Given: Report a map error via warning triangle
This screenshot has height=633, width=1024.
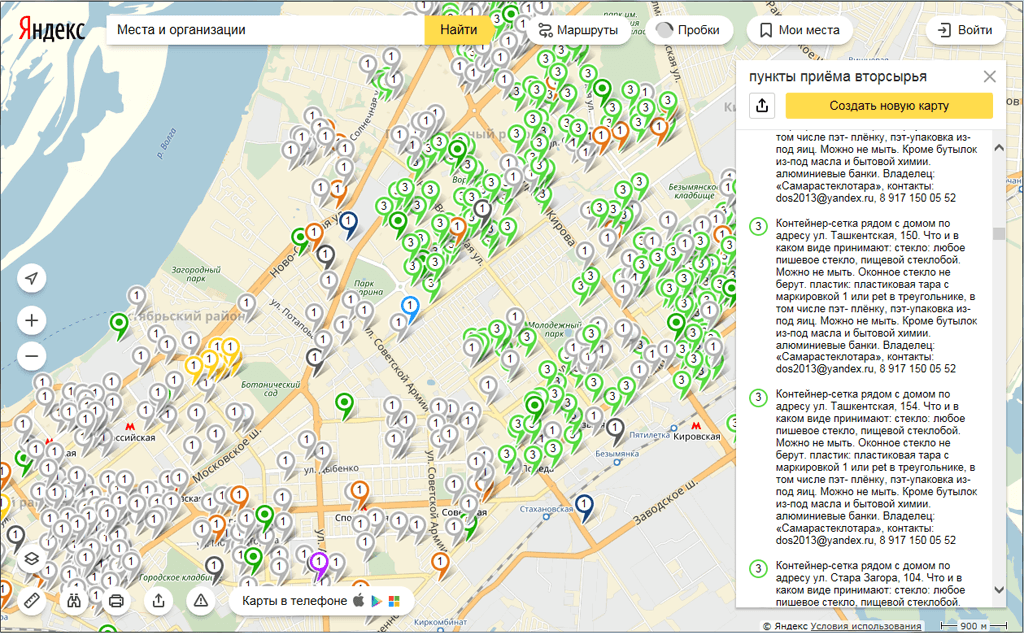Looking at the screenshot, I should click(201, 601).
